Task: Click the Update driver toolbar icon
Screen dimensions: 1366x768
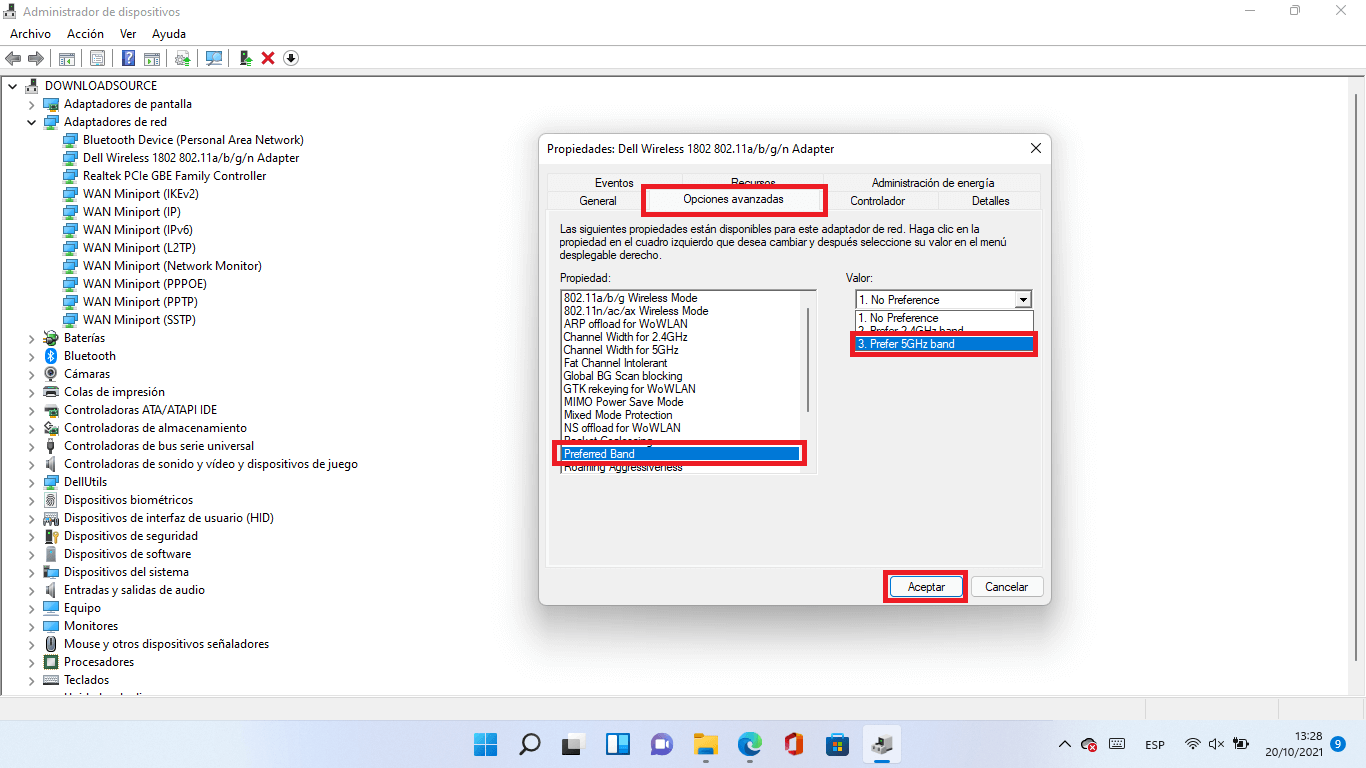Action: 183,58
